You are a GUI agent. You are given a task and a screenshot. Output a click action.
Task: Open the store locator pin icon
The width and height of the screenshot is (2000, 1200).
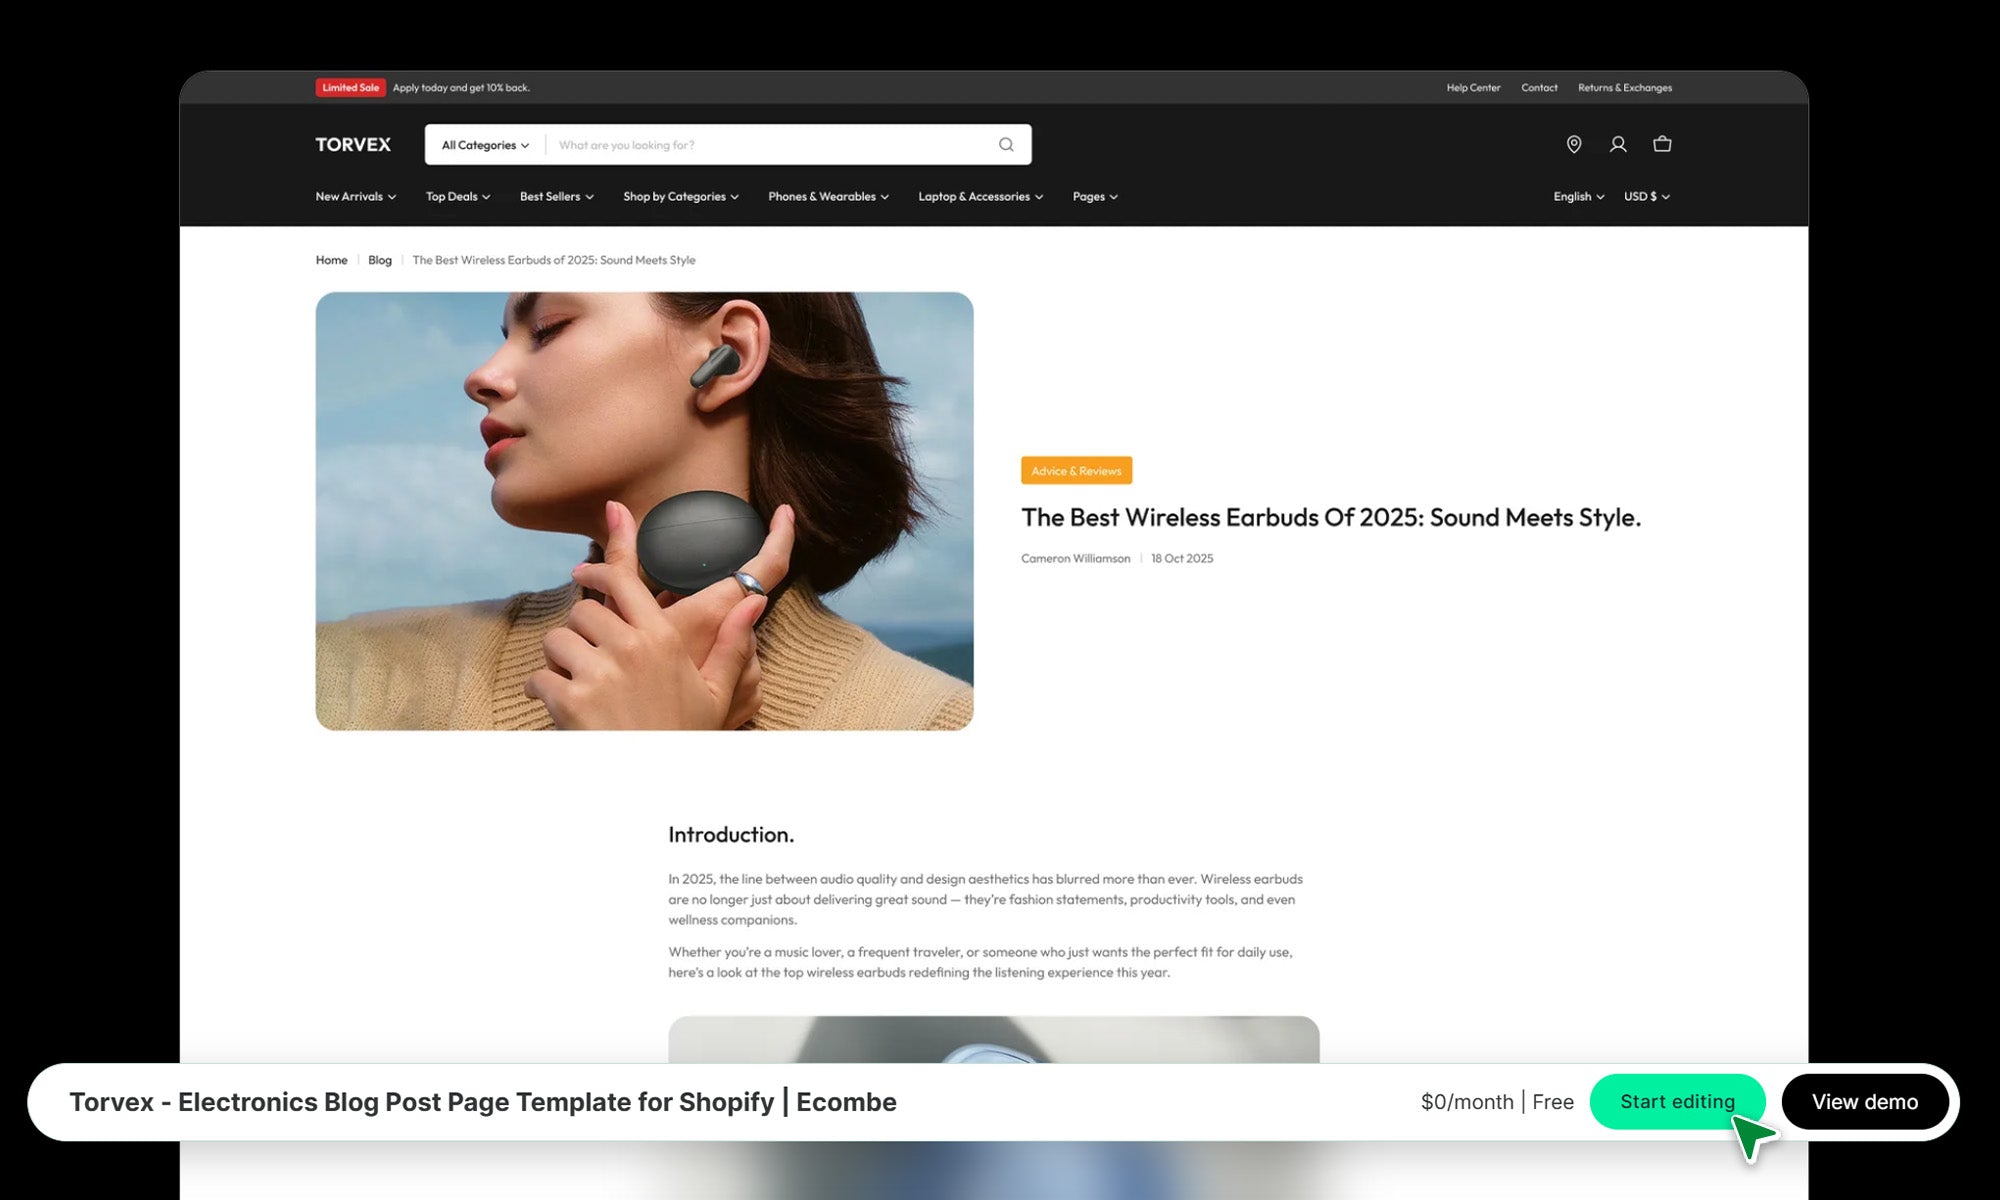(x=1573, y=145)
